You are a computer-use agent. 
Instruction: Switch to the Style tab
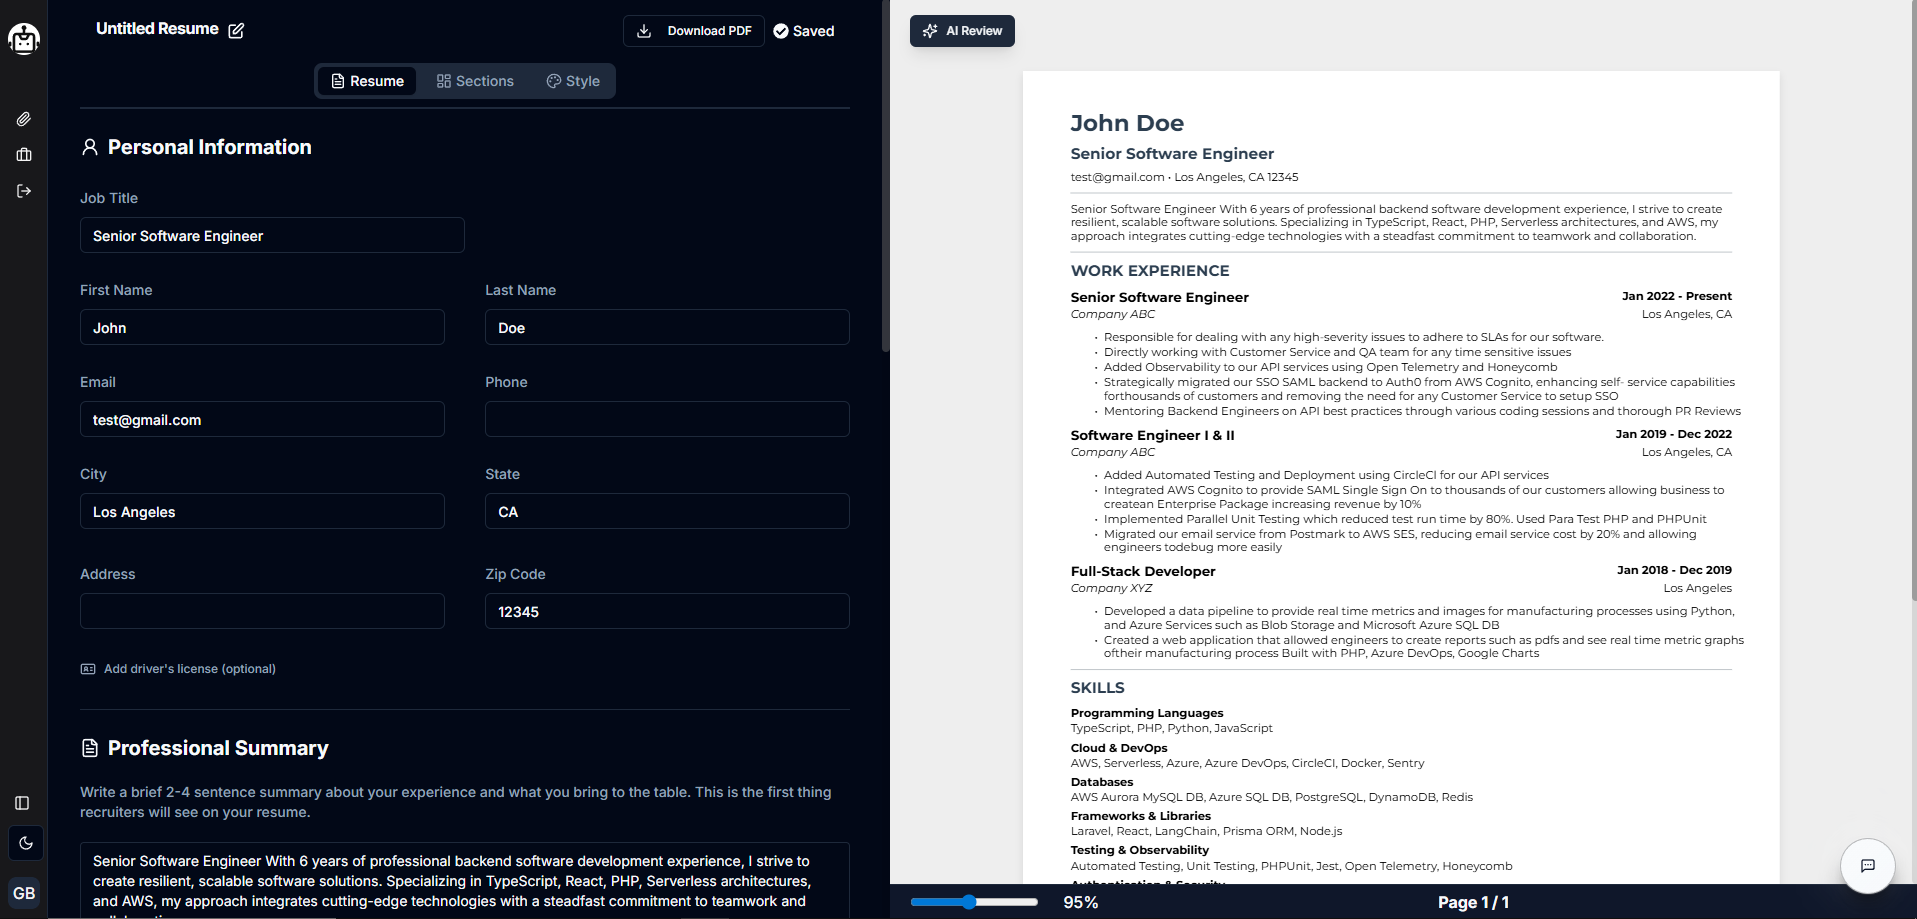[573, 81]
